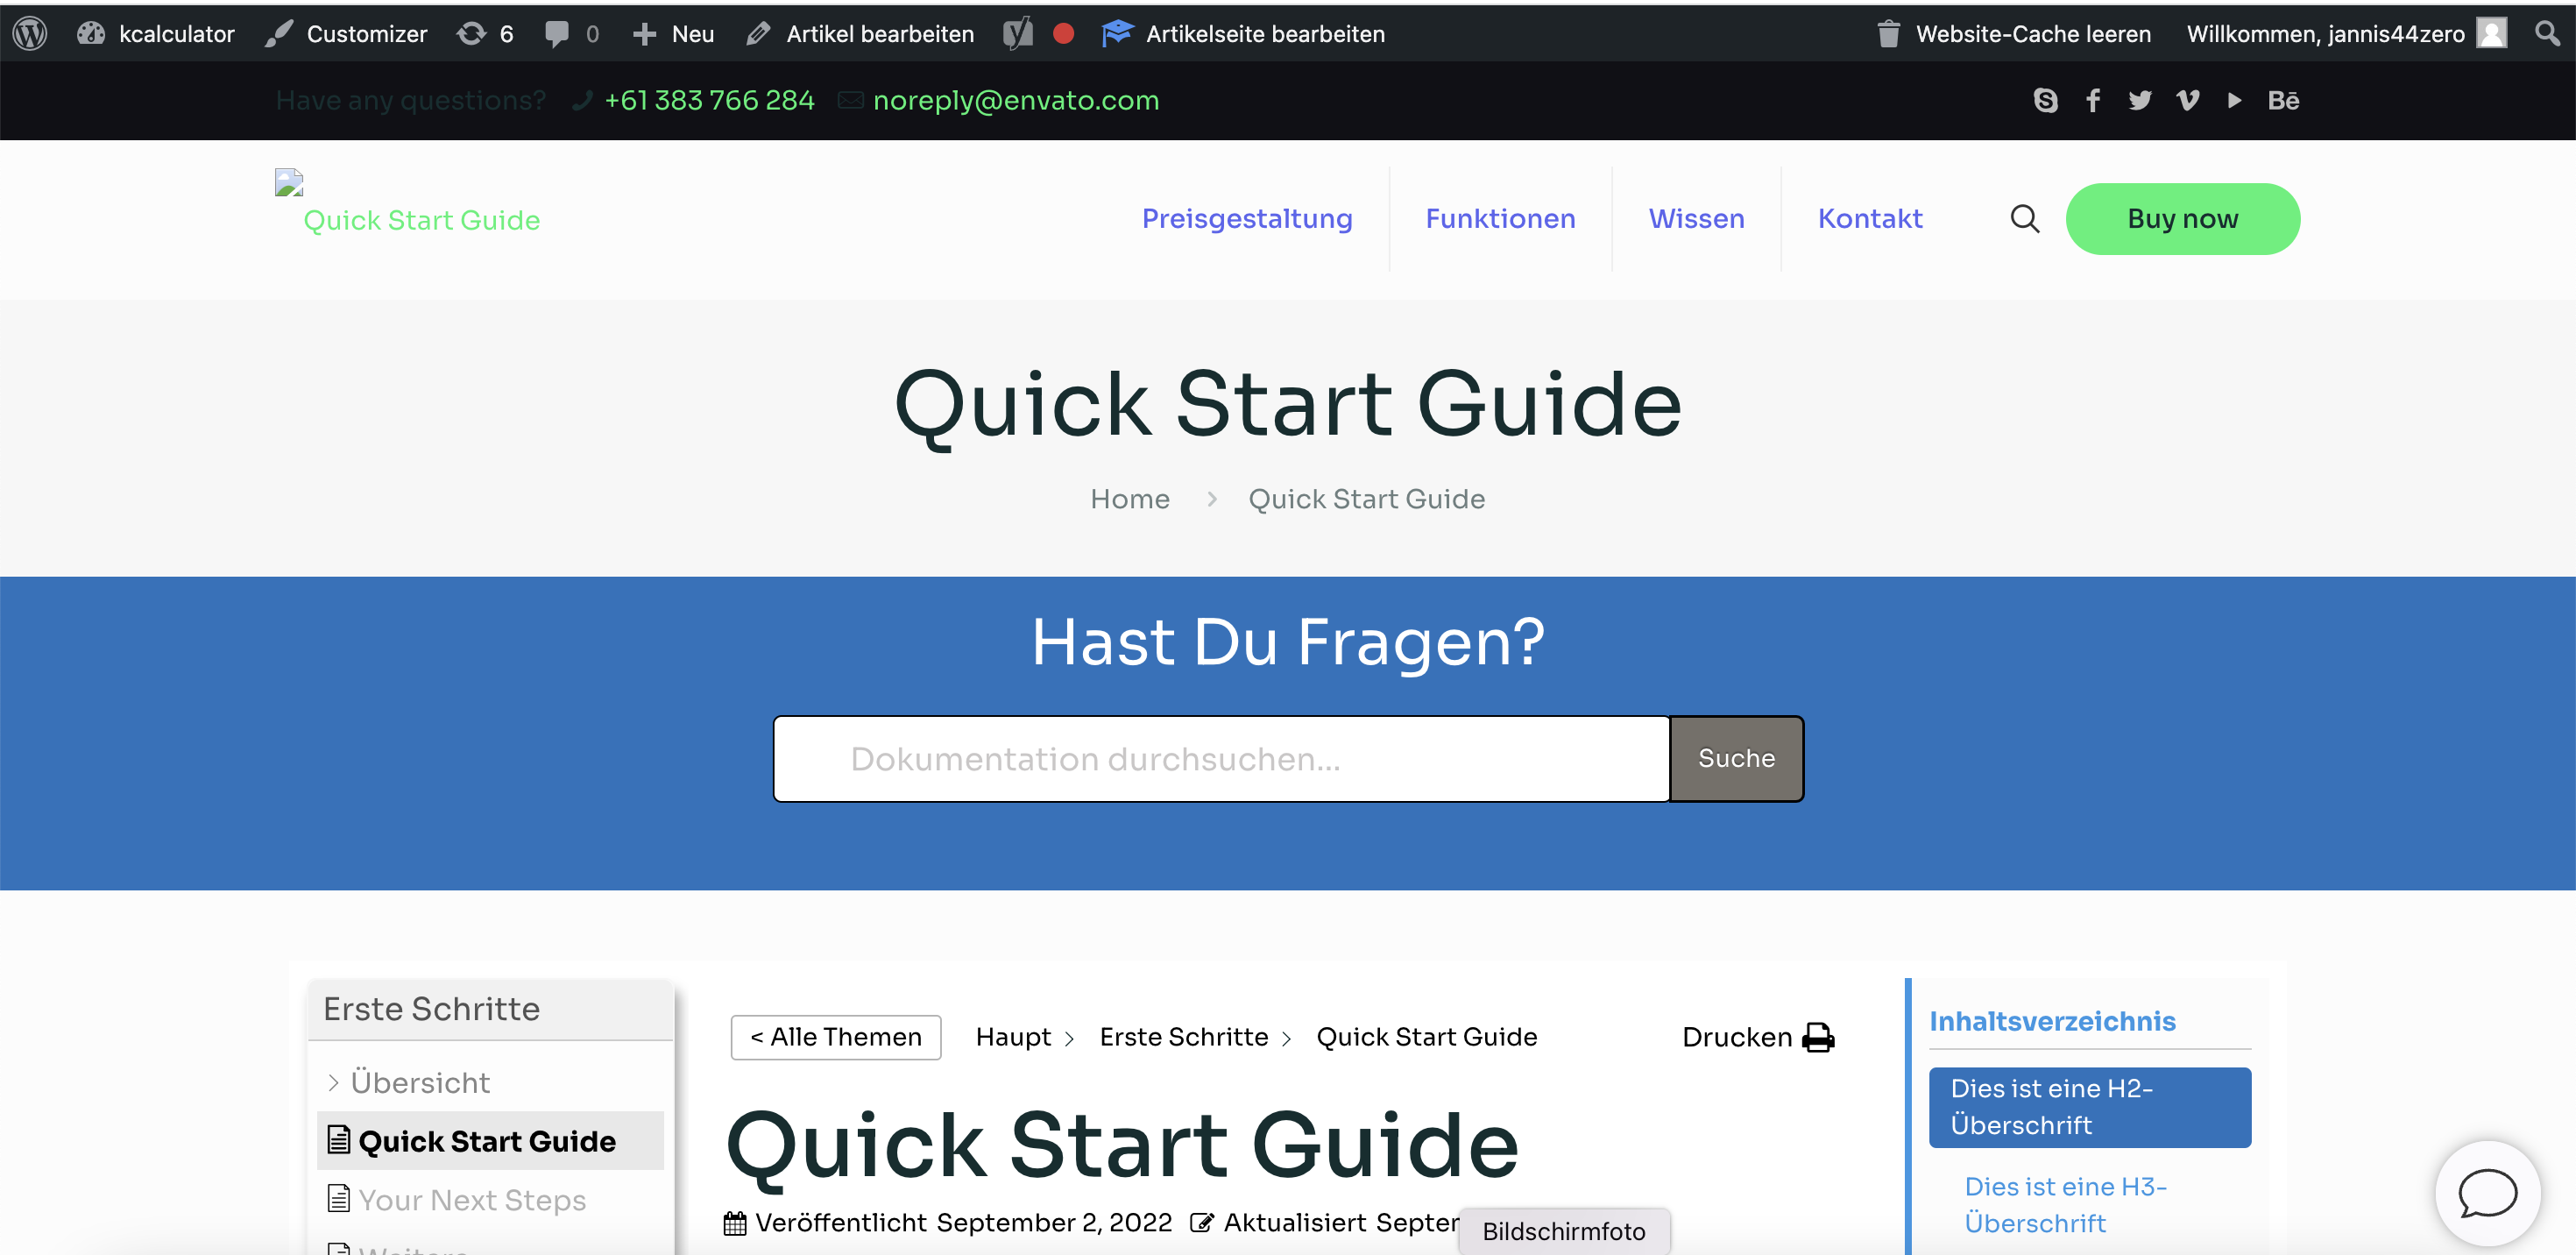2576x1255 pixels.
Task: Call the +61 383 766 284 number
Action: tap(709, 100)
